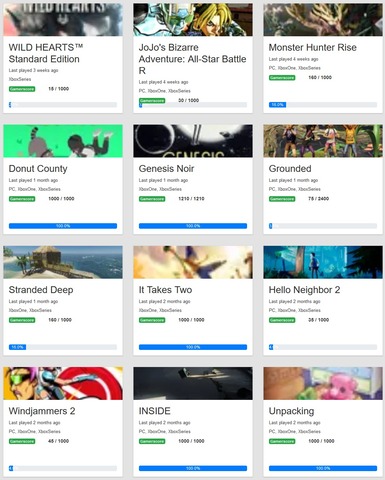Click 'PC, XboxOne, XboxSeries' platforms on Unpacking
385x480 pixels.
click(x=295, y=432)
